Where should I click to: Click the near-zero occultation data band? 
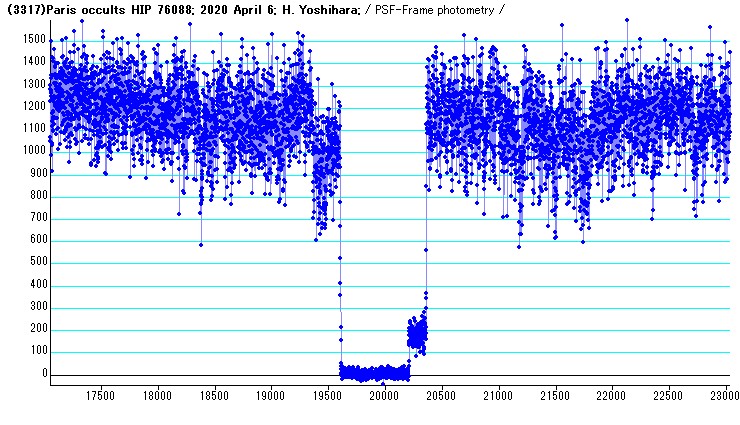coord(375,373)
